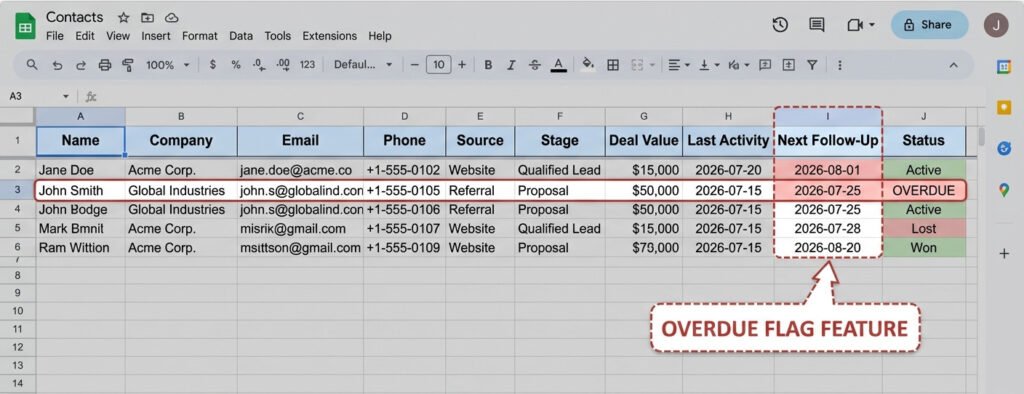Search the menus magnifier icon

click(31, 65)
